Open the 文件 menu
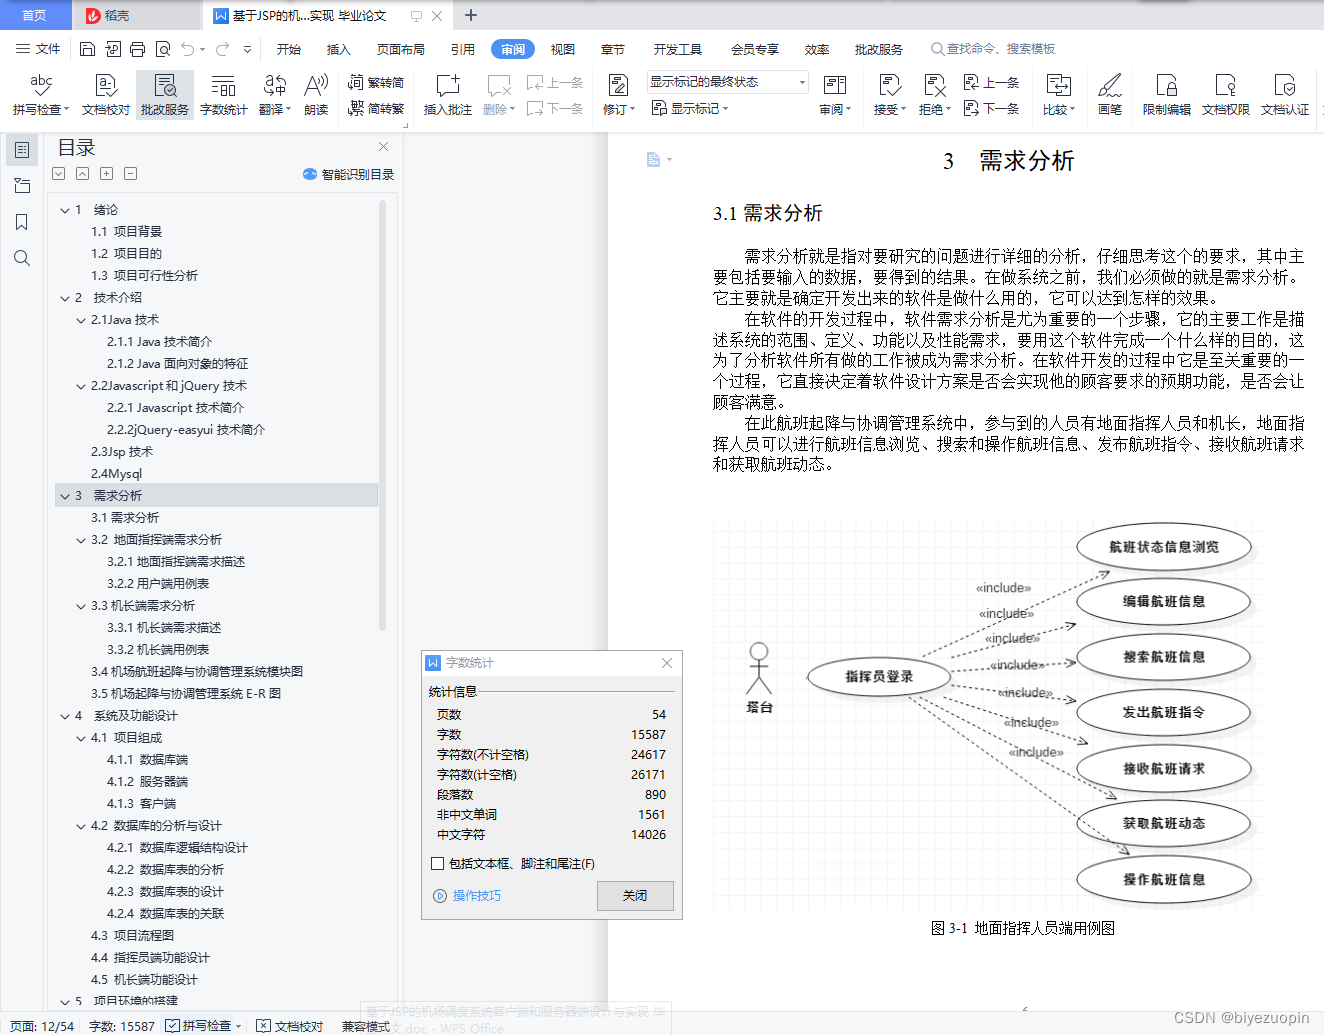Image resolution: width=1324 pixels, height=1035 pixels. coord(38,49)
